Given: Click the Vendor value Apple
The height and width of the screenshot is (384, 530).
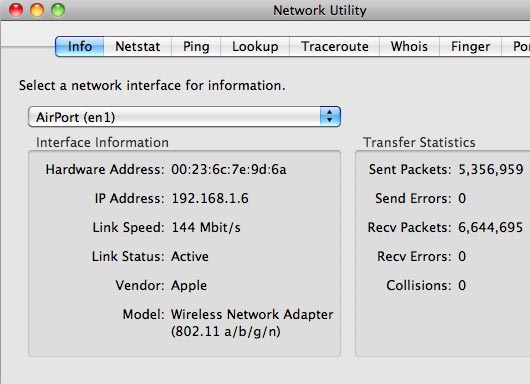Looking at the screenshot, I should pyautogui.click(x=189, y=286).
